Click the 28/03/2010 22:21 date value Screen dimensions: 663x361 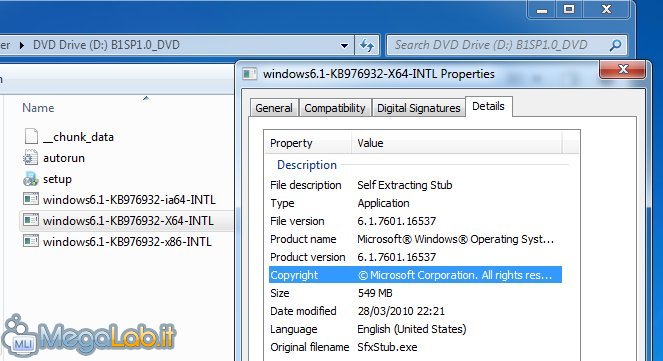pos(401,311)
